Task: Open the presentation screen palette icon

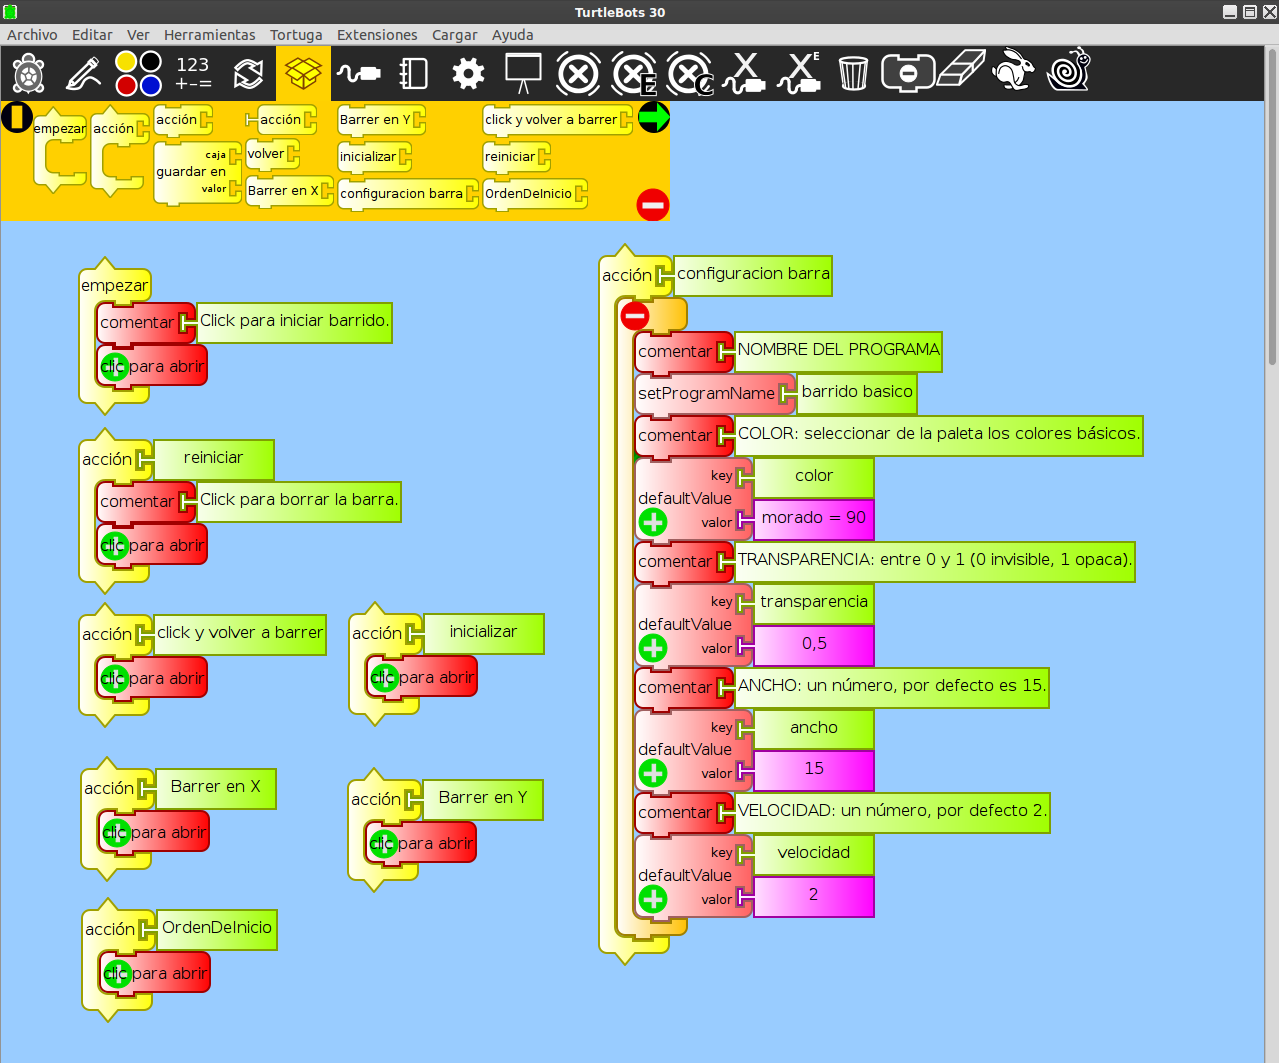Action: coord(523,73)
